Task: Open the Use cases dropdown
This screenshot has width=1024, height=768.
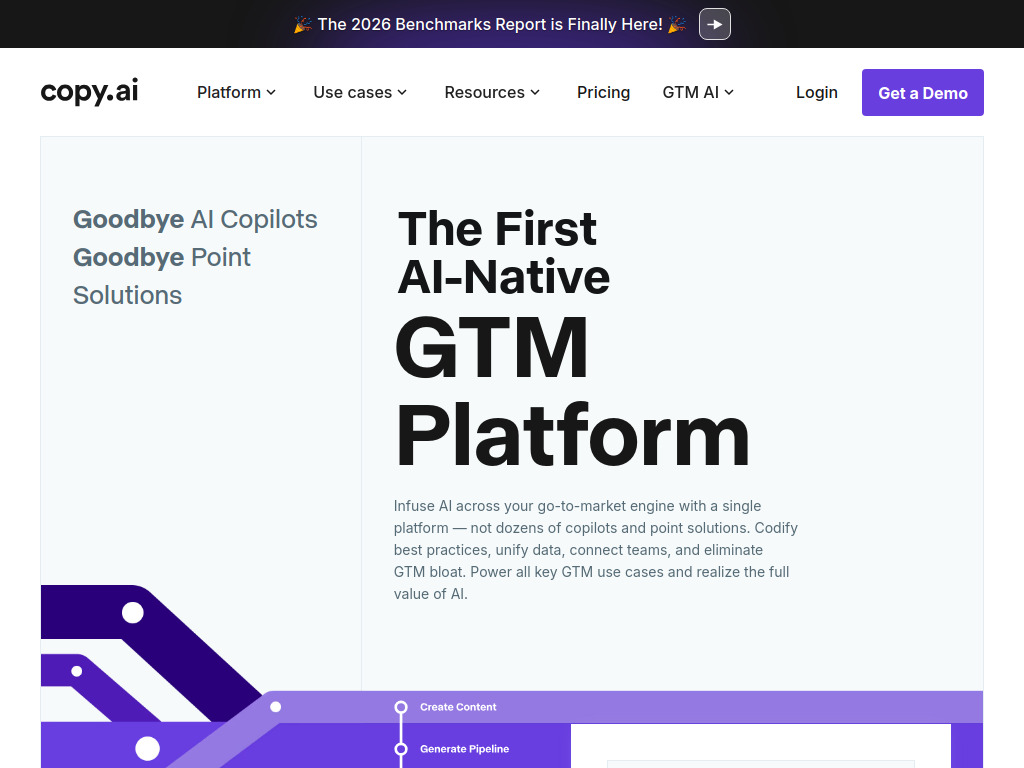Action: (360, 92)
